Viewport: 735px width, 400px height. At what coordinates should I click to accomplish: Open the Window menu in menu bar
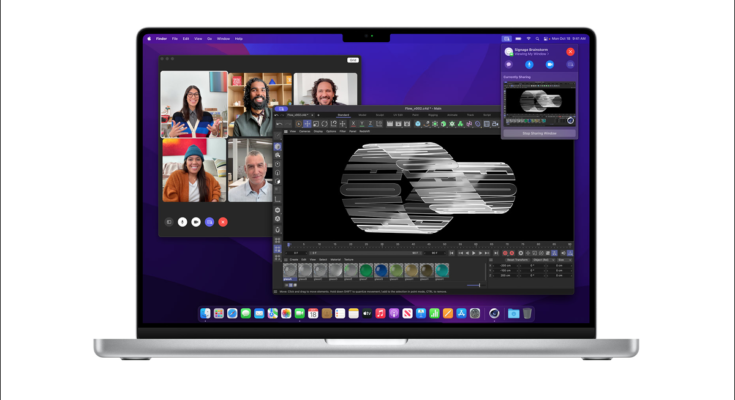point(223,39)
